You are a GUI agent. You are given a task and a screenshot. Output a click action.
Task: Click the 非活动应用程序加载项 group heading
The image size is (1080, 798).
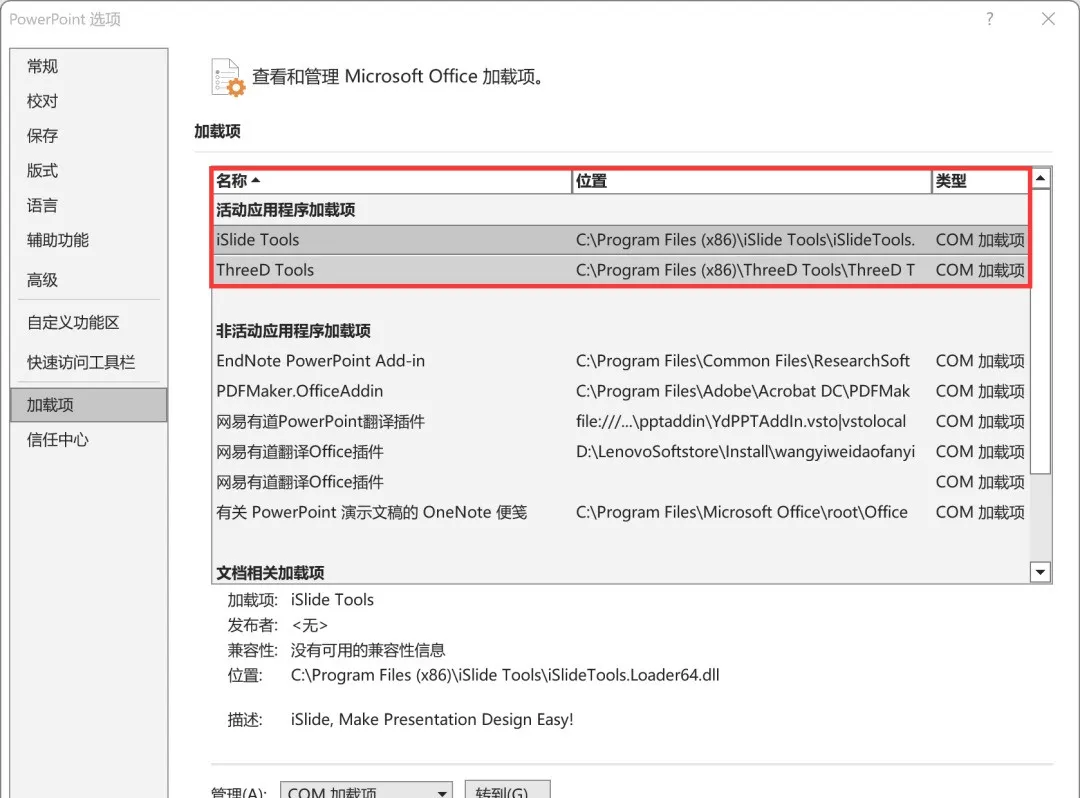click(x=293, y=330)
